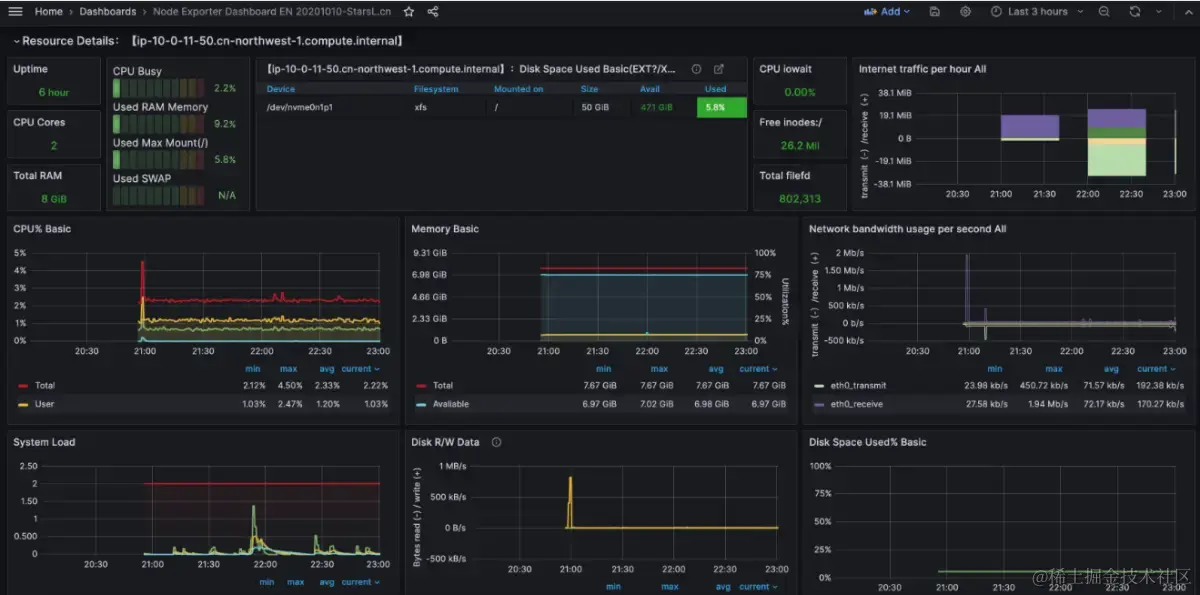1200x595 pixels.
Task: Sort Disk R/W Data legend by current
Action: 758,587
